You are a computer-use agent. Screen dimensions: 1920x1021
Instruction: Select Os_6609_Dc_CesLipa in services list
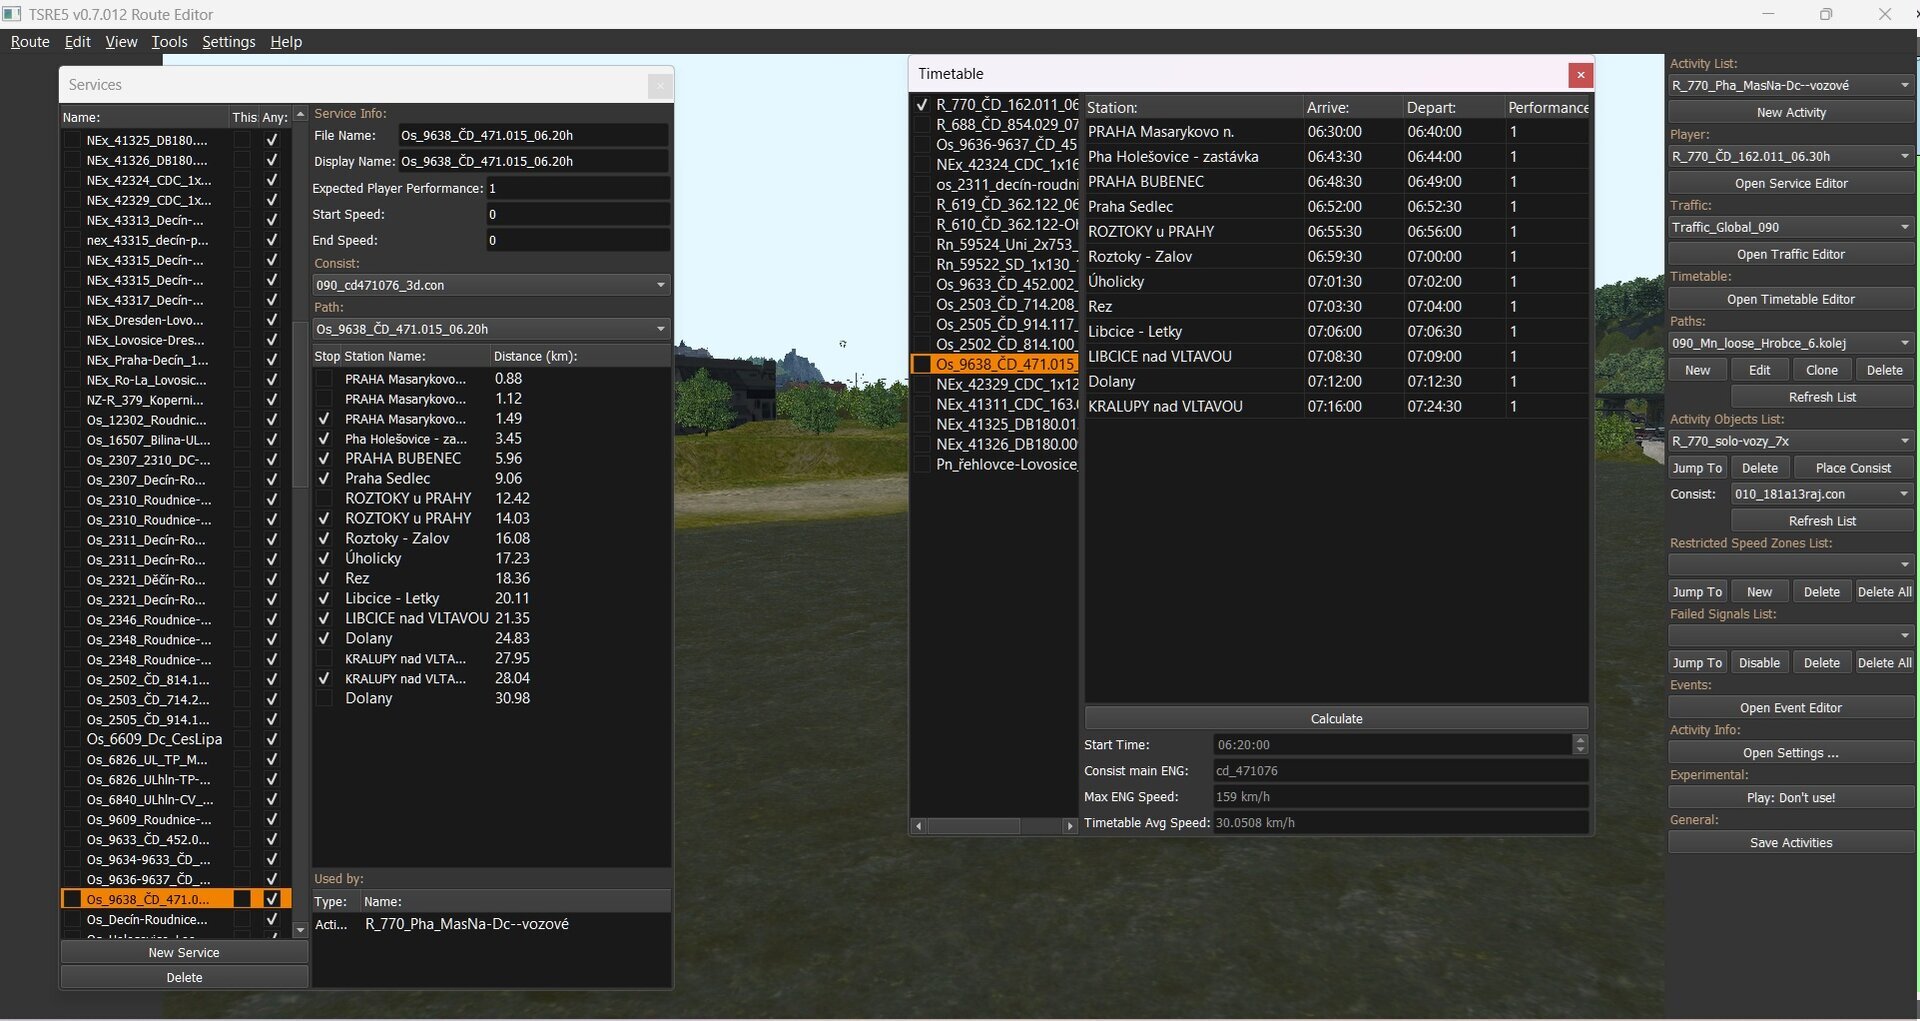pos(154,740)
